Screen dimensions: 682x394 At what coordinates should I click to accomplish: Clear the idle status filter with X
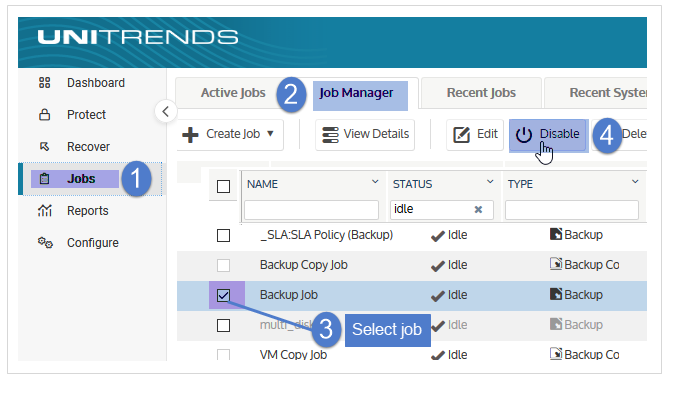coord(478,210)
